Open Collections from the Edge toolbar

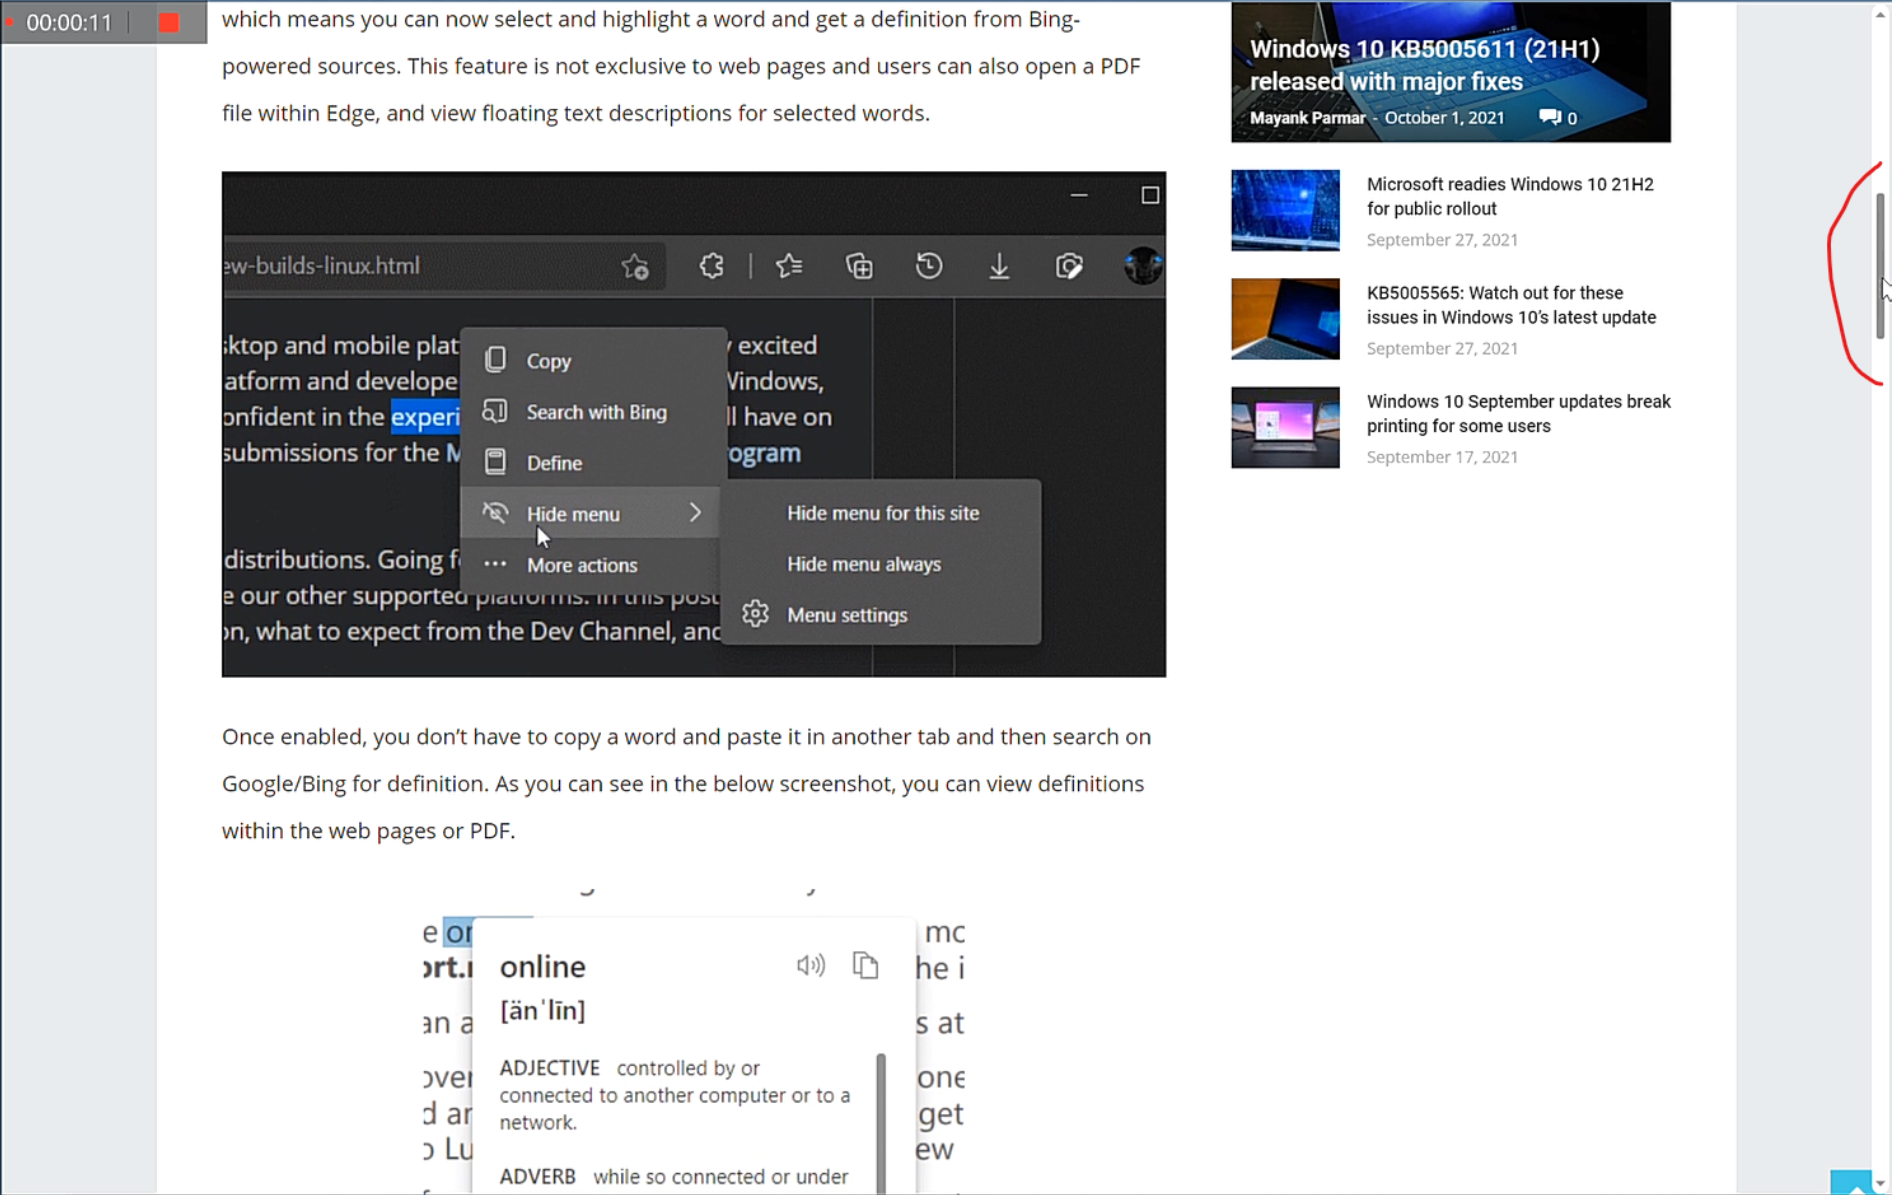point(859,266)
